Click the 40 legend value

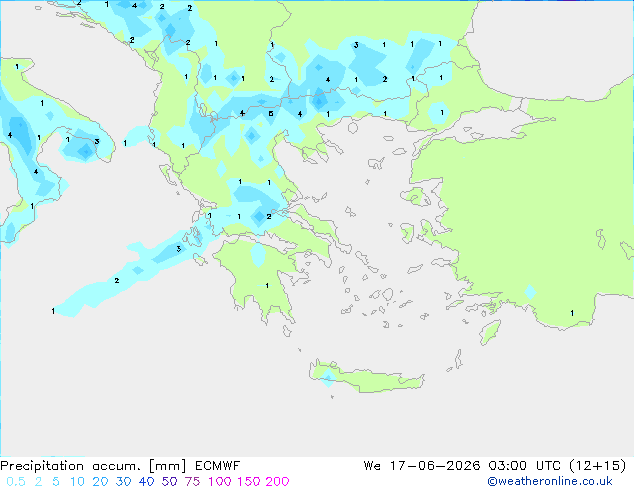coord(146,482)
